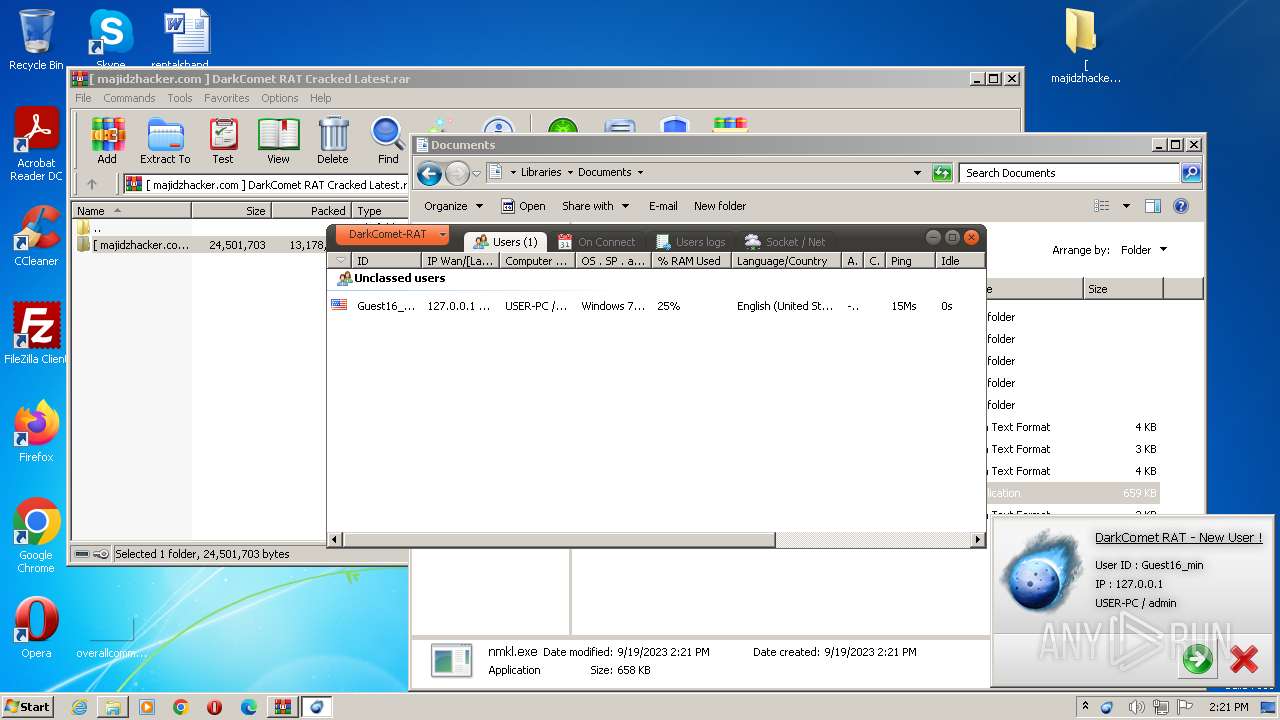Click into the Search Documents field

pos(1069,173)
